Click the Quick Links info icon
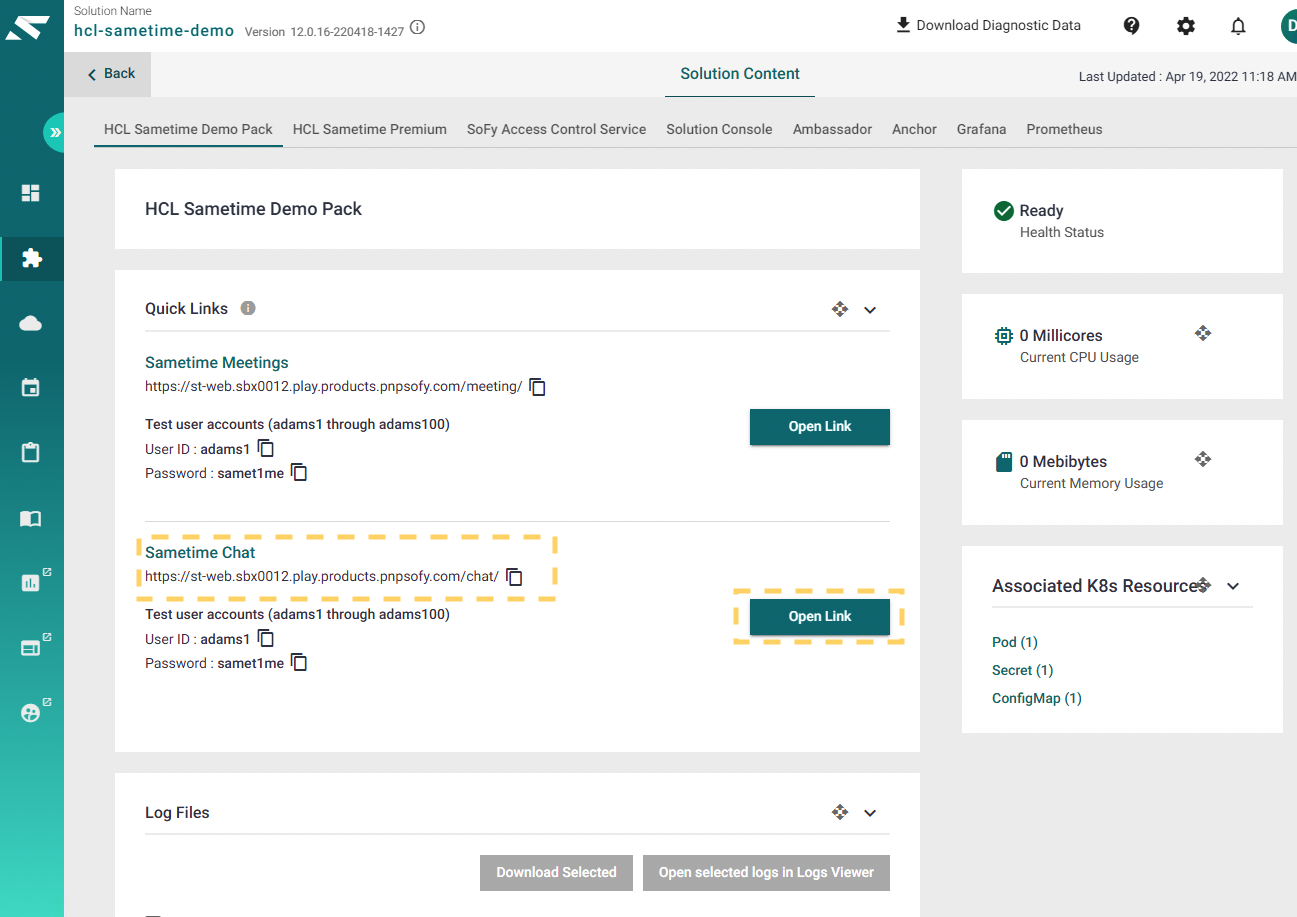 [248, 308]
